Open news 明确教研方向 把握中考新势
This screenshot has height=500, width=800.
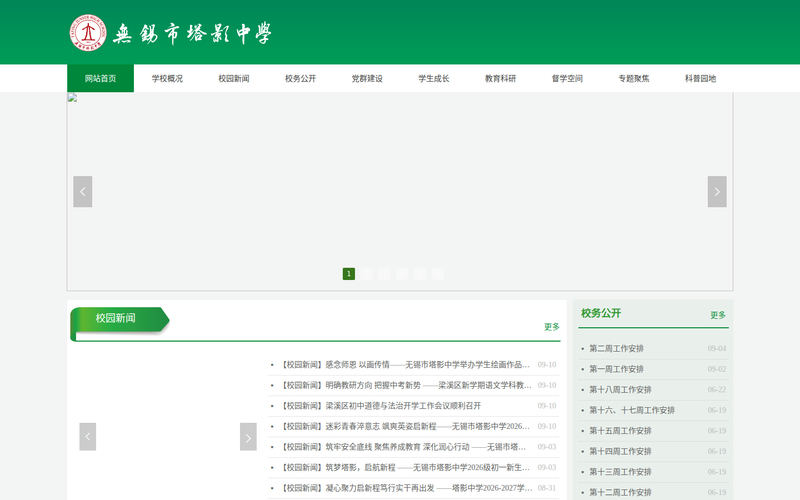tap(406, 385)
